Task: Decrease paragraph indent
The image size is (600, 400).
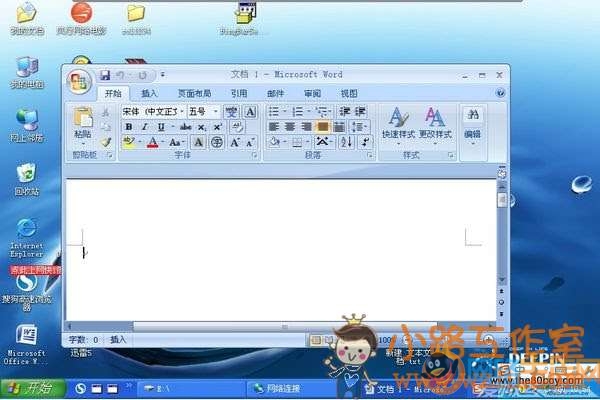Action: (345, 111)
